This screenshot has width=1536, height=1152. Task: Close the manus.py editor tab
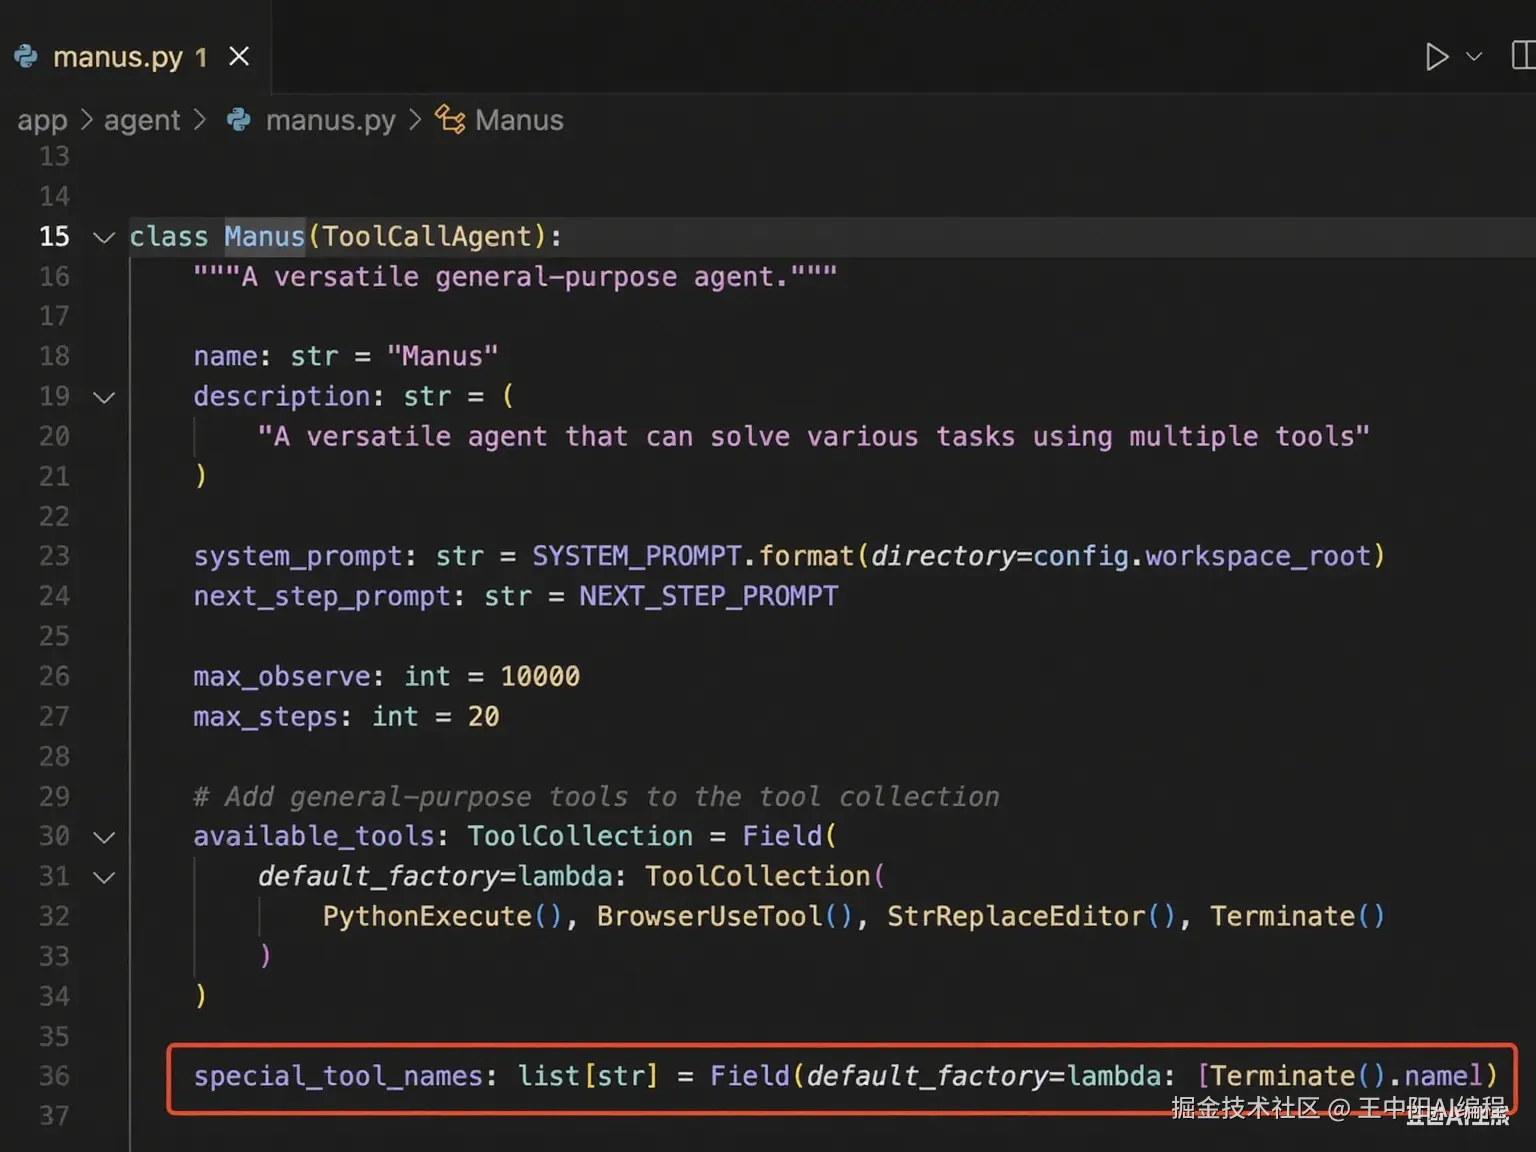239,56
